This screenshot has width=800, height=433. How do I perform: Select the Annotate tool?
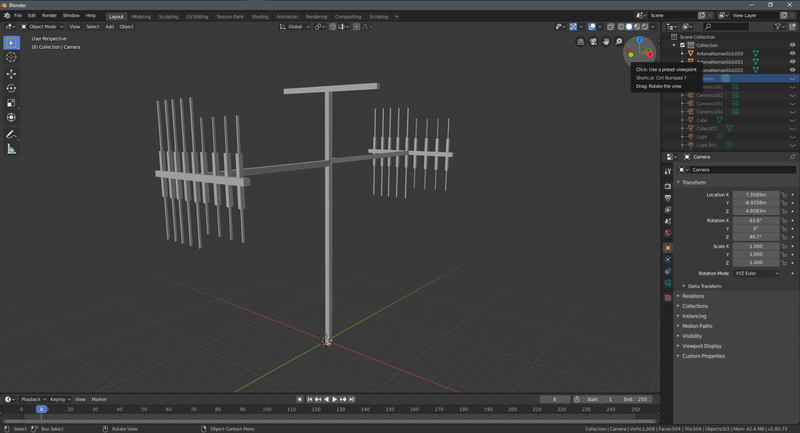coord(11,133)
